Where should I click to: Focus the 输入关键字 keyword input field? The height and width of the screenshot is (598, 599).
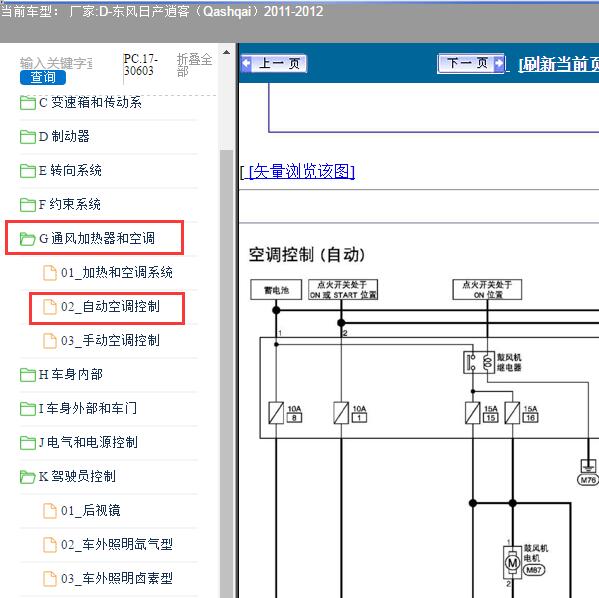pos(56,63)
